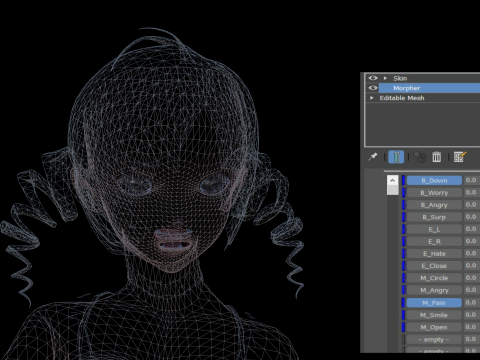480x360 pixels.
Task: Click the B_Angry value field
Action: coord(472,205)
